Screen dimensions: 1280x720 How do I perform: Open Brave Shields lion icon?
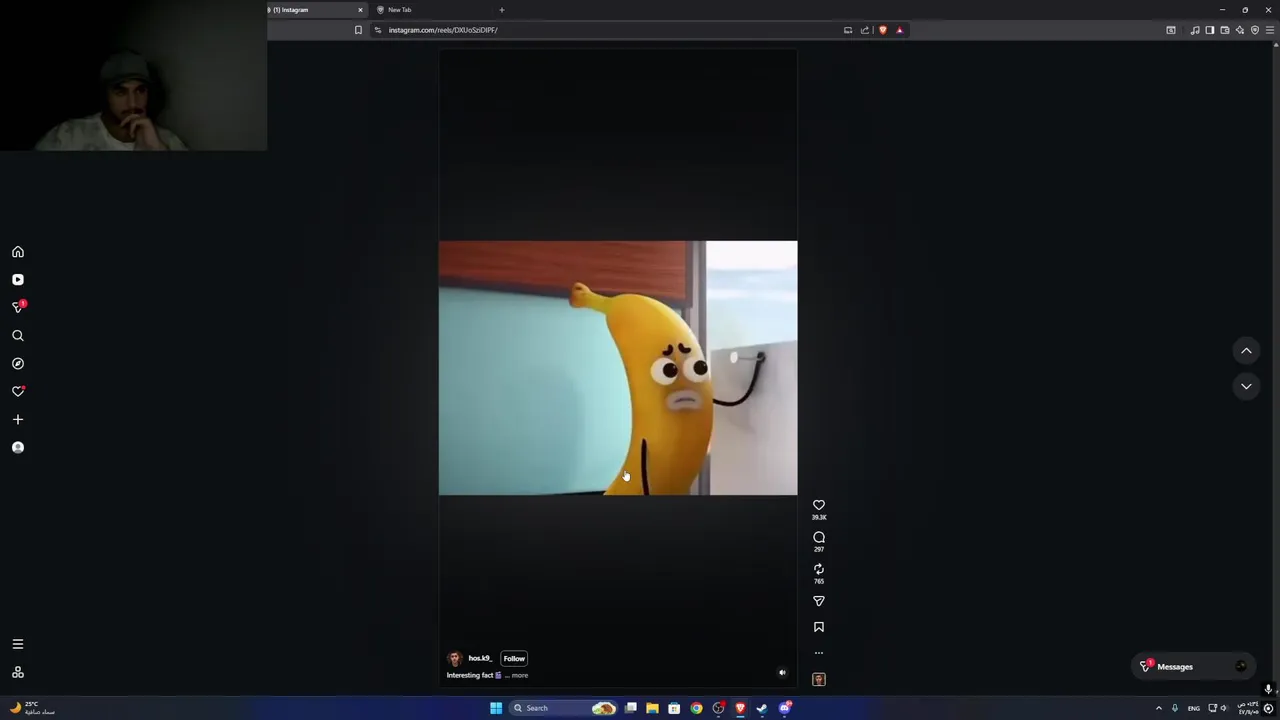(x=882, y=30)
